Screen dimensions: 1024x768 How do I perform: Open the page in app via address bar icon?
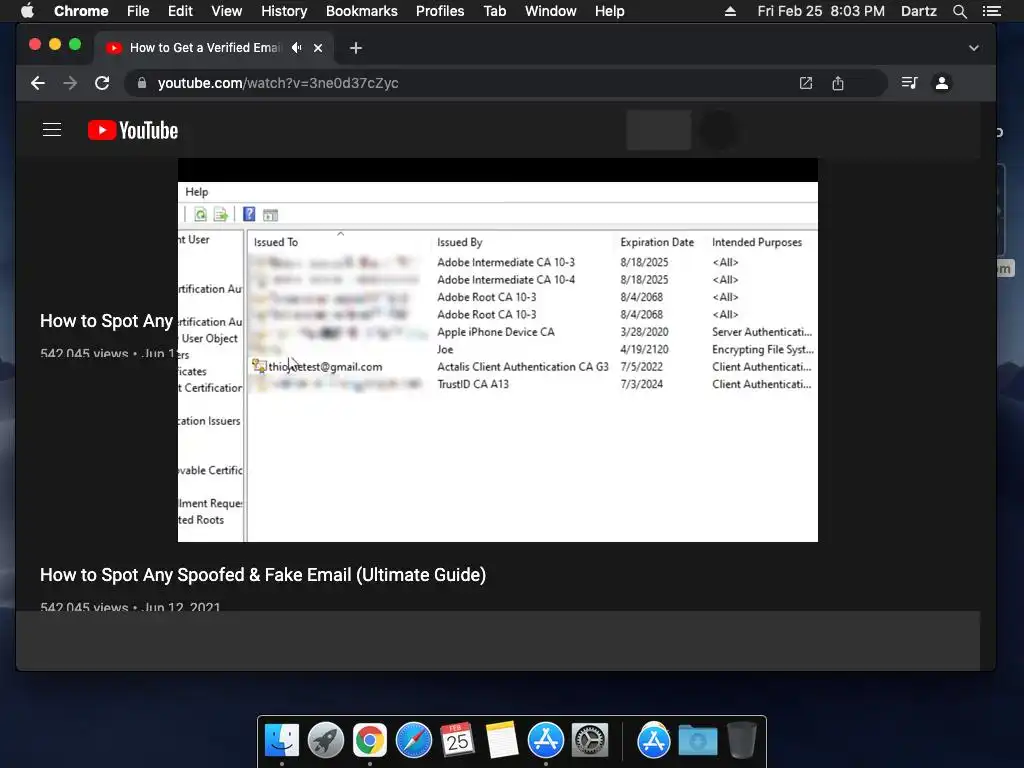pos(806,83)
